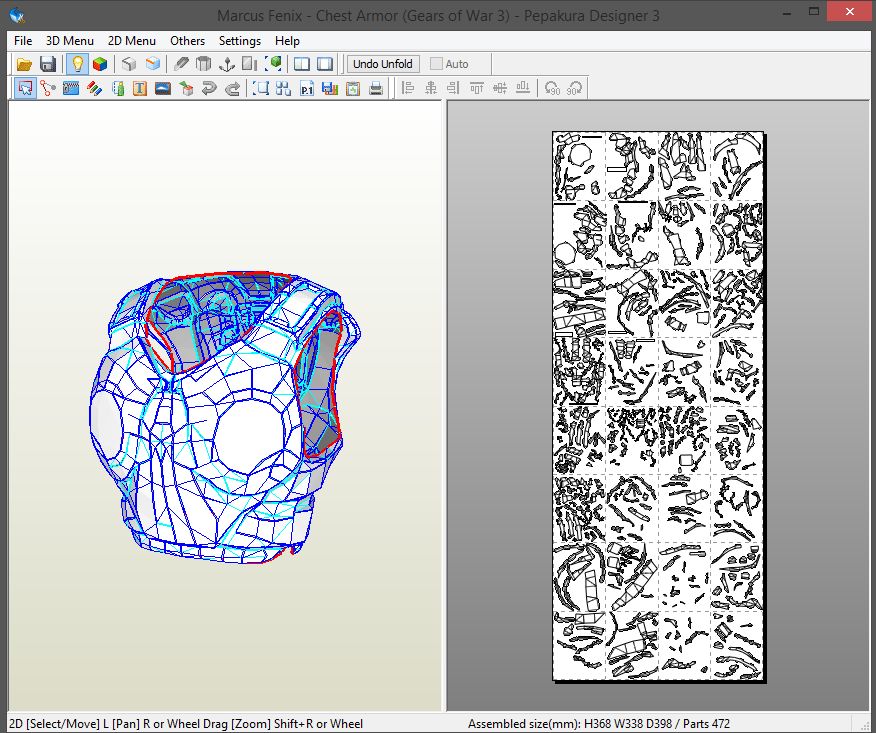Open the 3D Menu
Screen dimensions: 876x733
coord(70,41)
